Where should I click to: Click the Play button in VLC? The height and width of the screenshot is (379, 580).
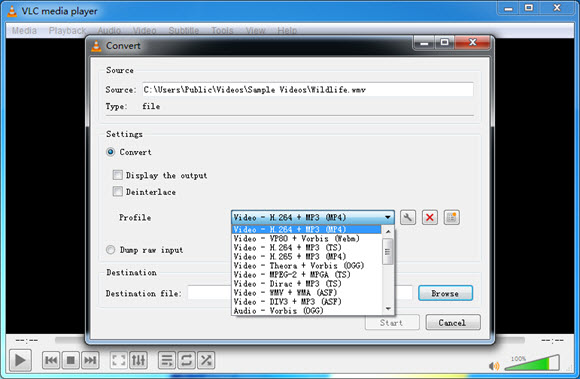point(20,360)
